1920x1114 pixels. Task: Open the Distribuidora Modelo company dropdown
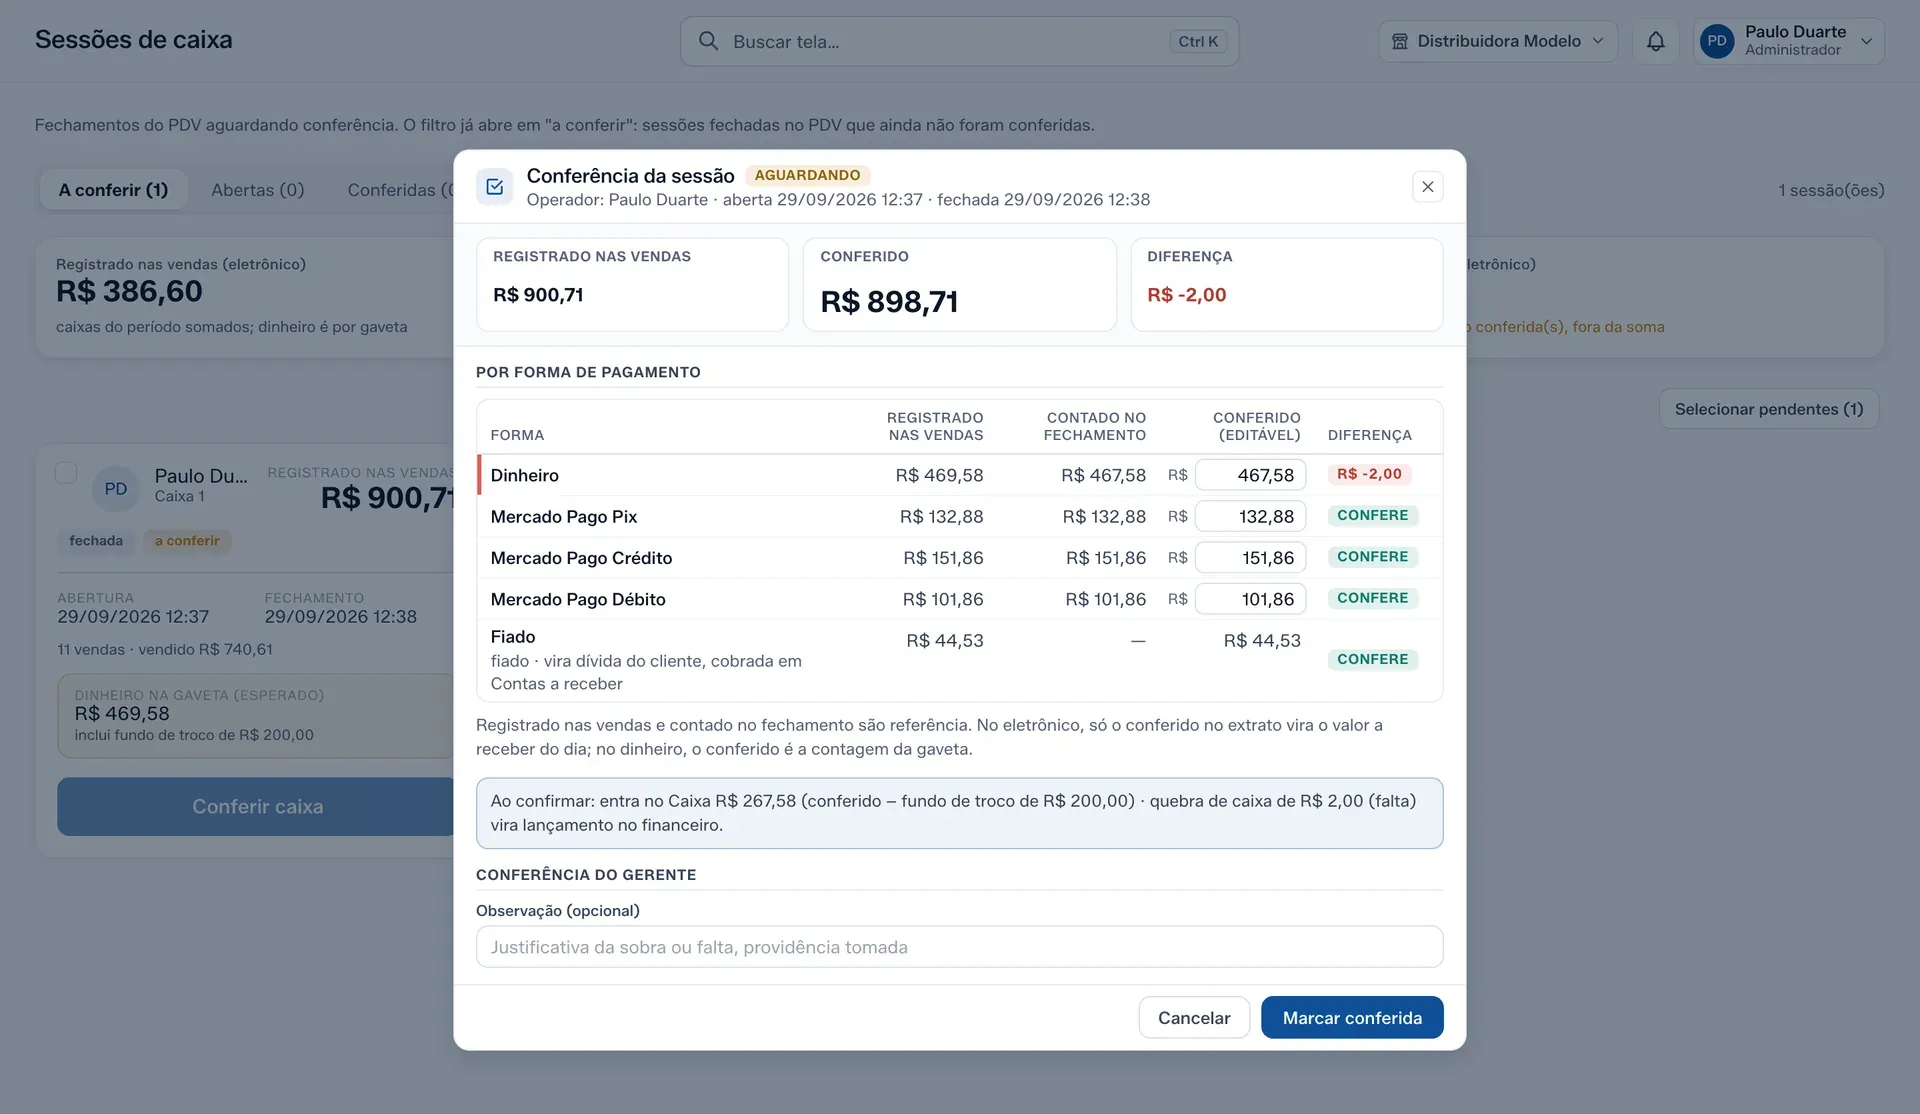tap(1498, 41)
